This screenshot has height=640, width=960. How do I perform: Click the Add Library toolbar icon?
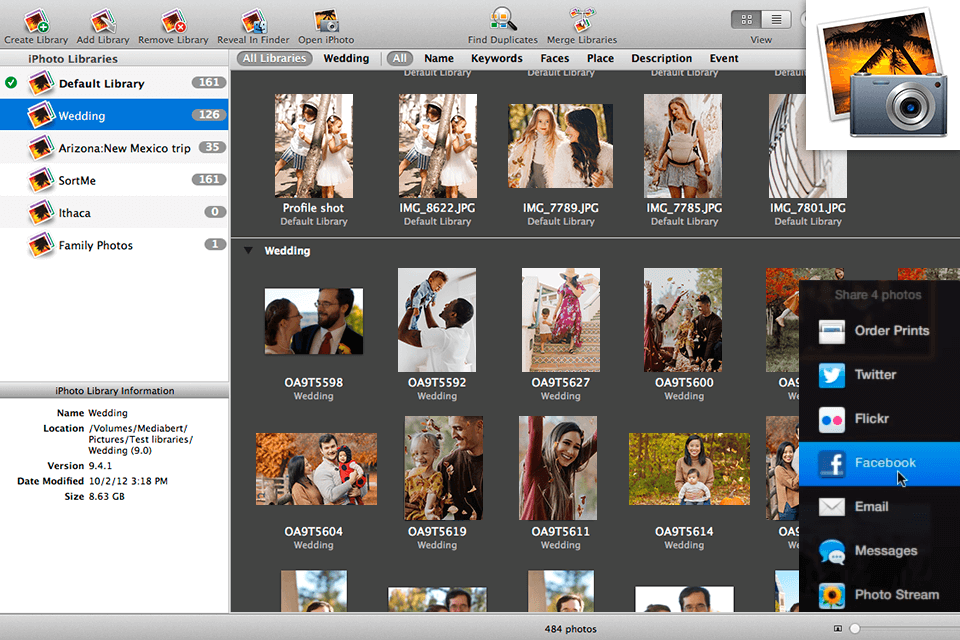tap(103, 21)
